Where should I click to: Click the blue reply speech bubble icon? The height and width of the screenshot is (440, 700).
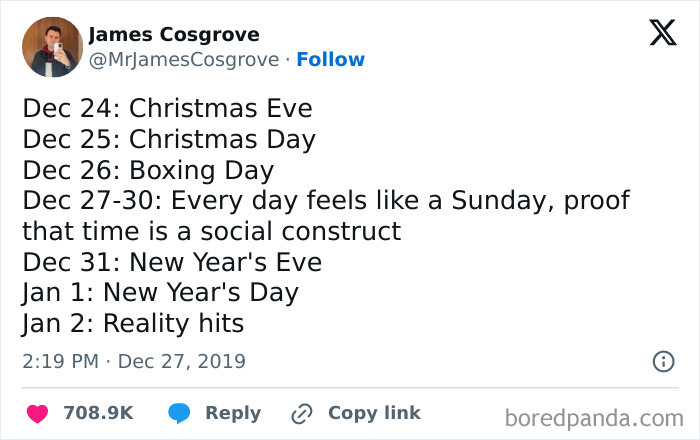[x=179, y=413]
